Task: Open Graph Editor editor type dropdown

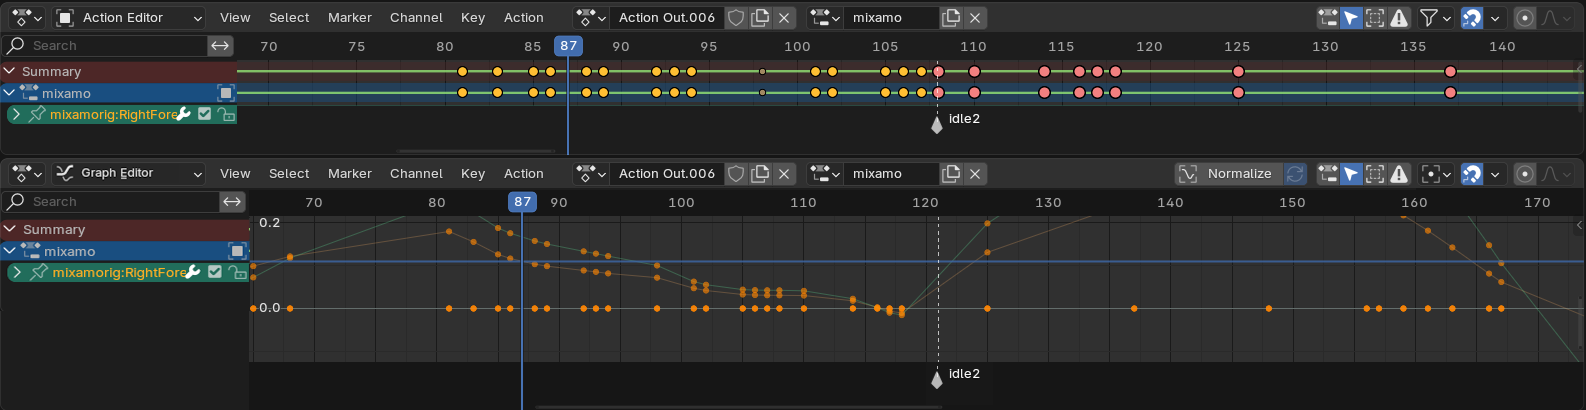Action: coord(27,173)
